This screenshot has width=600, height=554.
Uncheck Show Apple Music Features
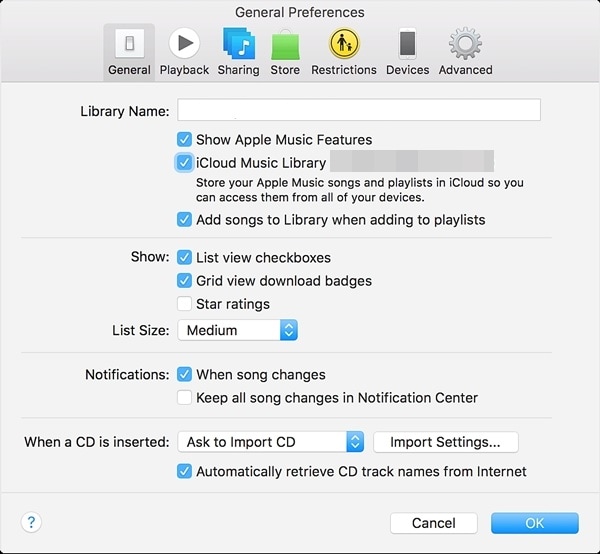pos(184,140)
